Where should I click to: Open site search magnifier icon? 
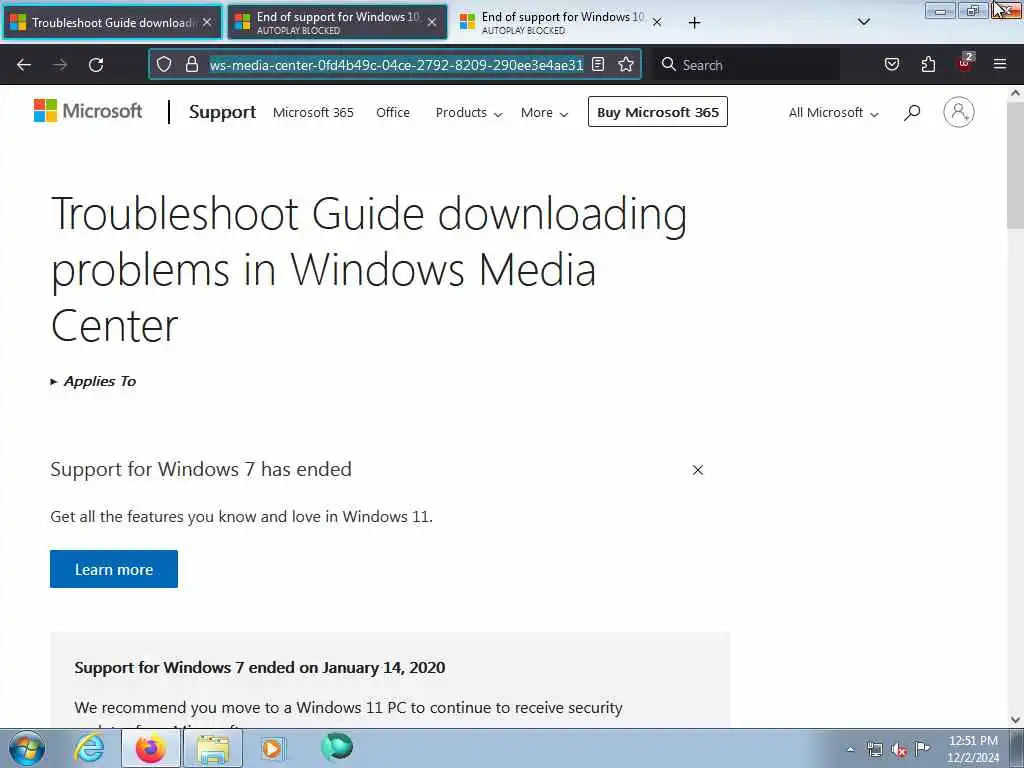912,112
